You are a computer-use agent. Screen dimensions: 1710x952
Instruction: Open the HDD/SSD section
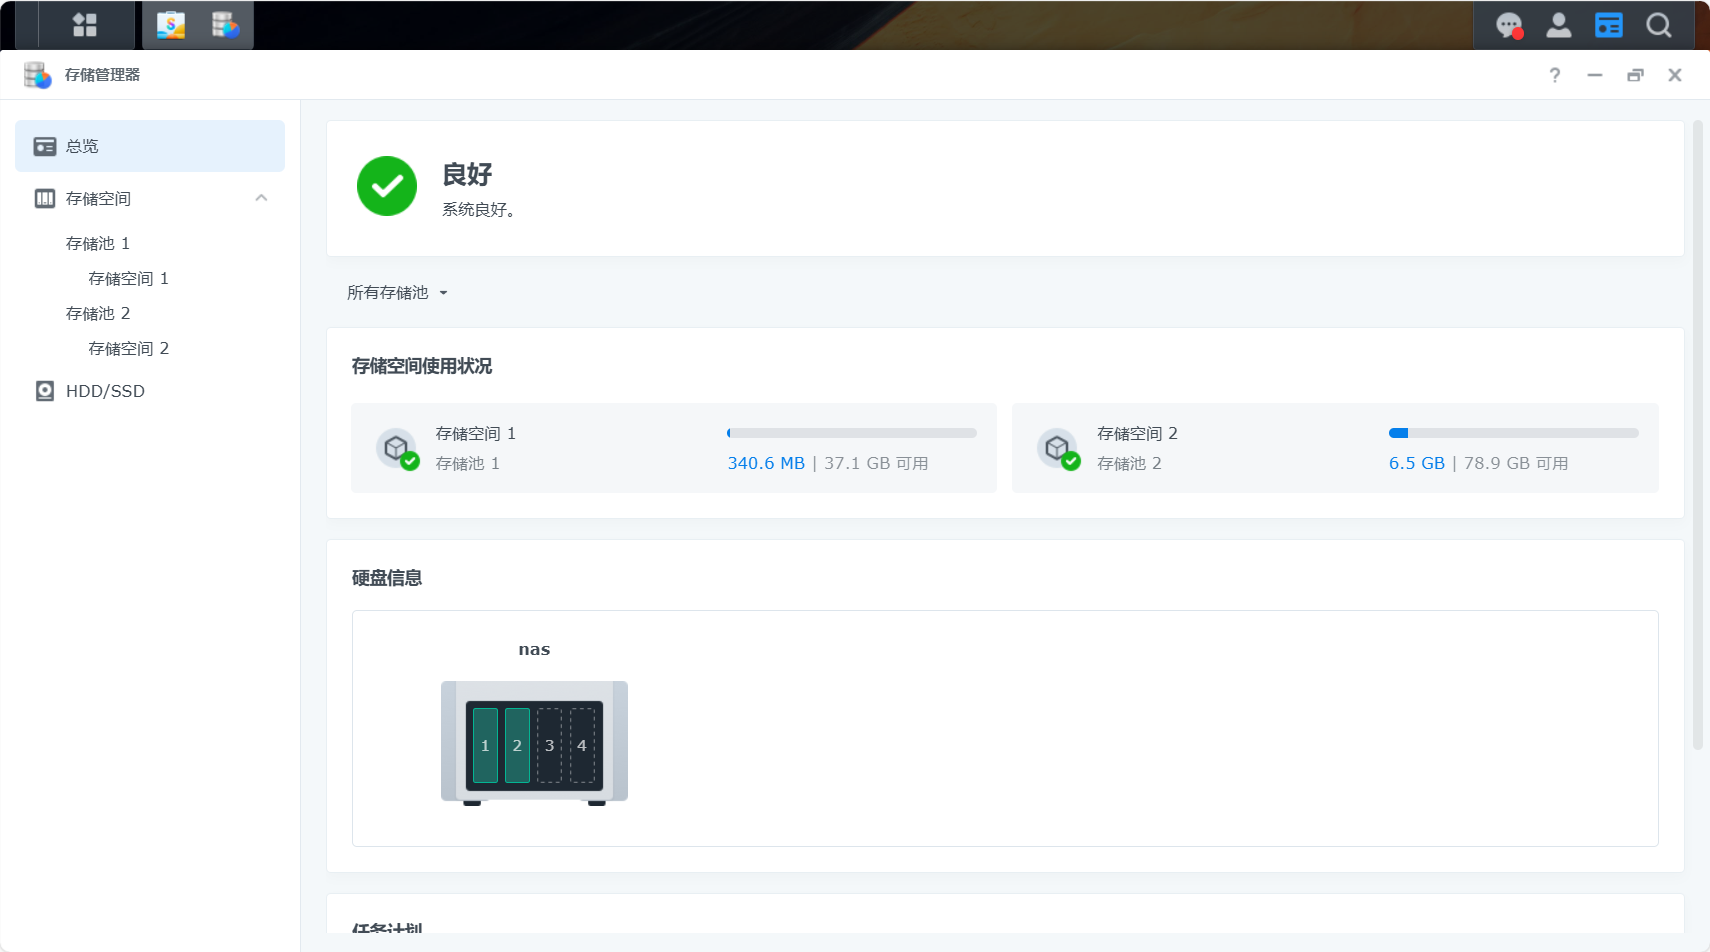pos(105,391)
